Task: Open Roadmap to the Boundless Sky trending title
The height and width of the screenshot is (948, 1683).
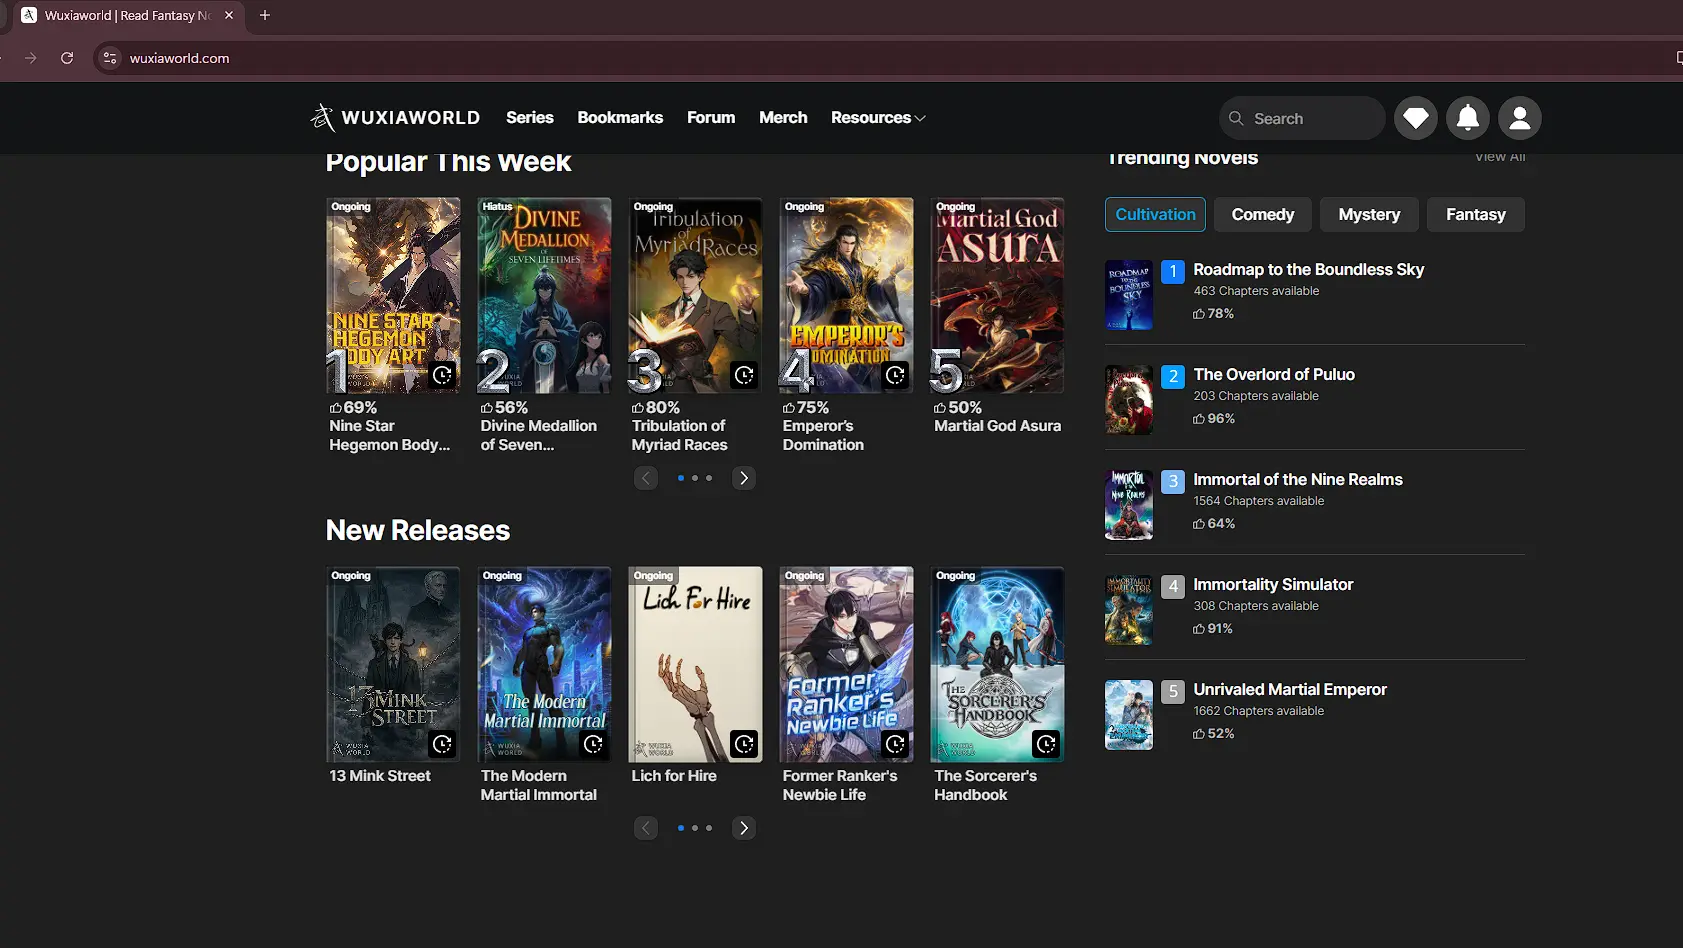Action: point(1308,270)
